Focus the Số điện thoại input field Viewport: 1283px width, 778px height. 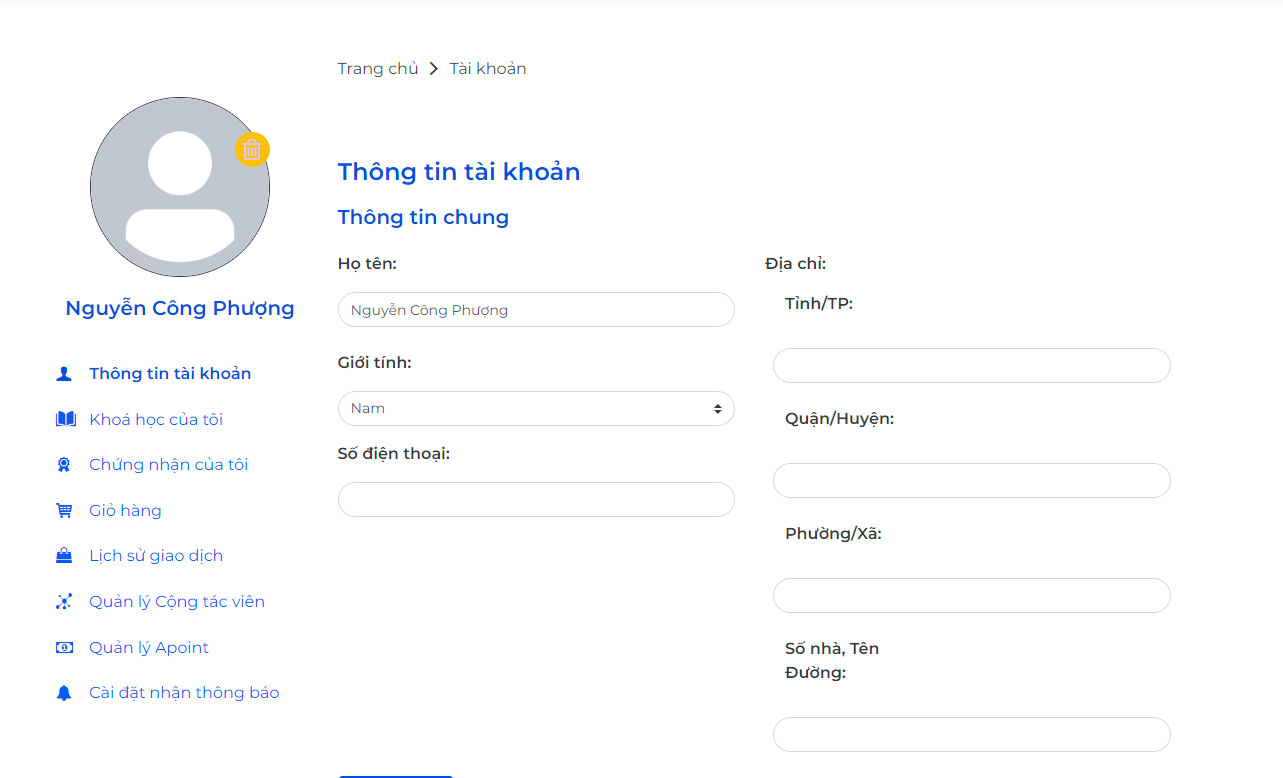(x=536, y=500)
